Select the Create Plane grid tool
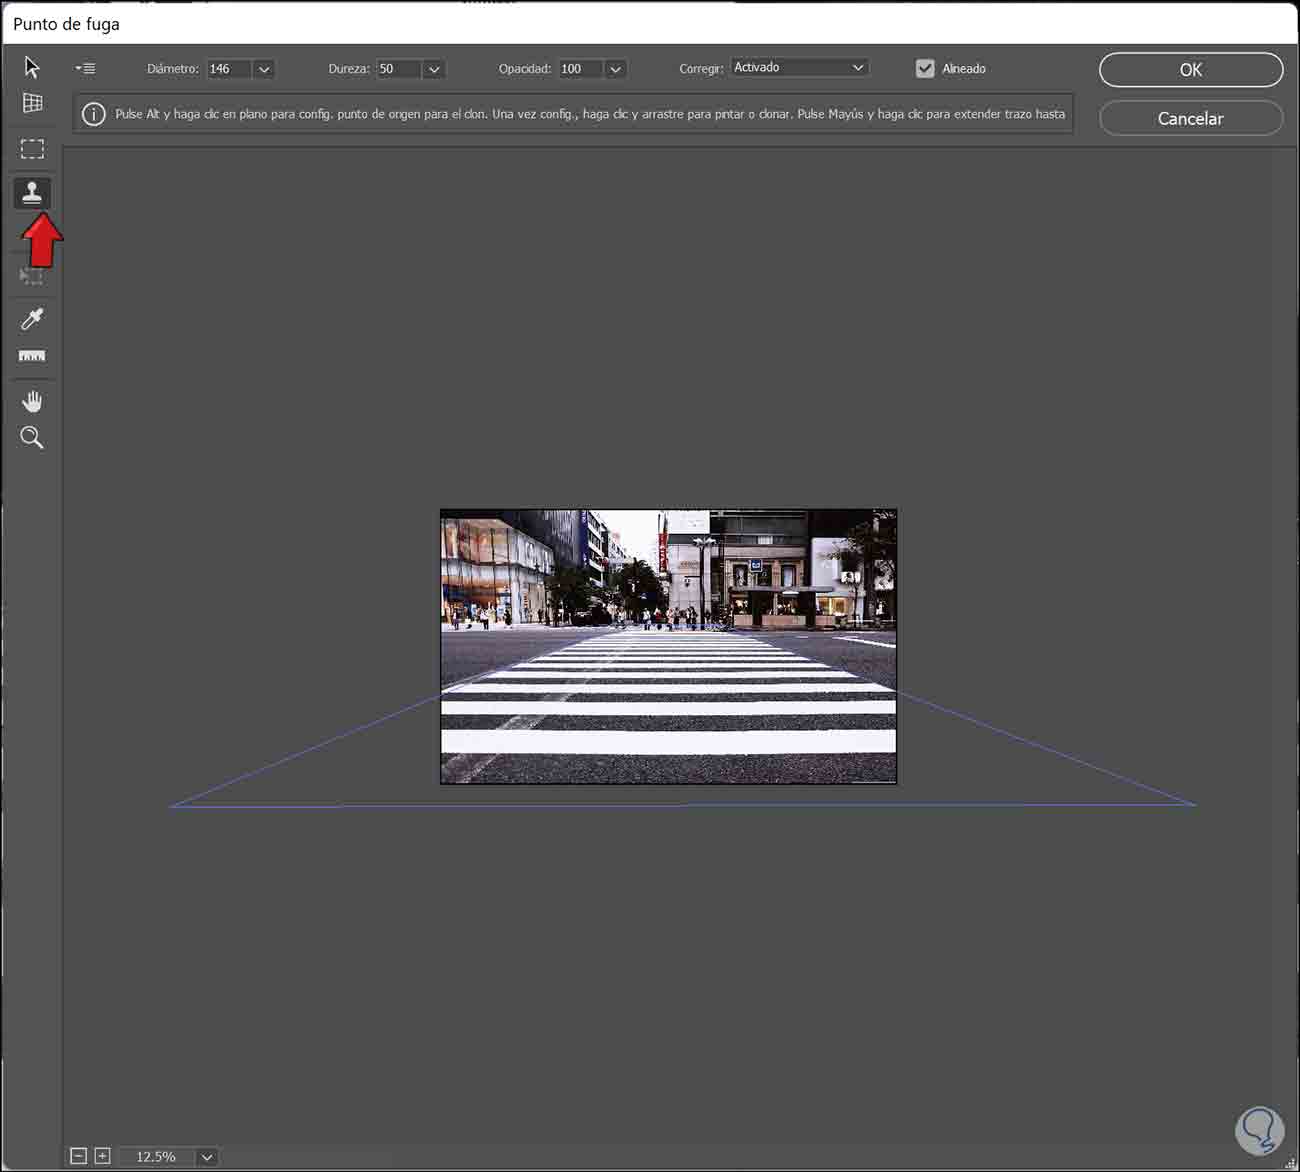 click(32, 103)
